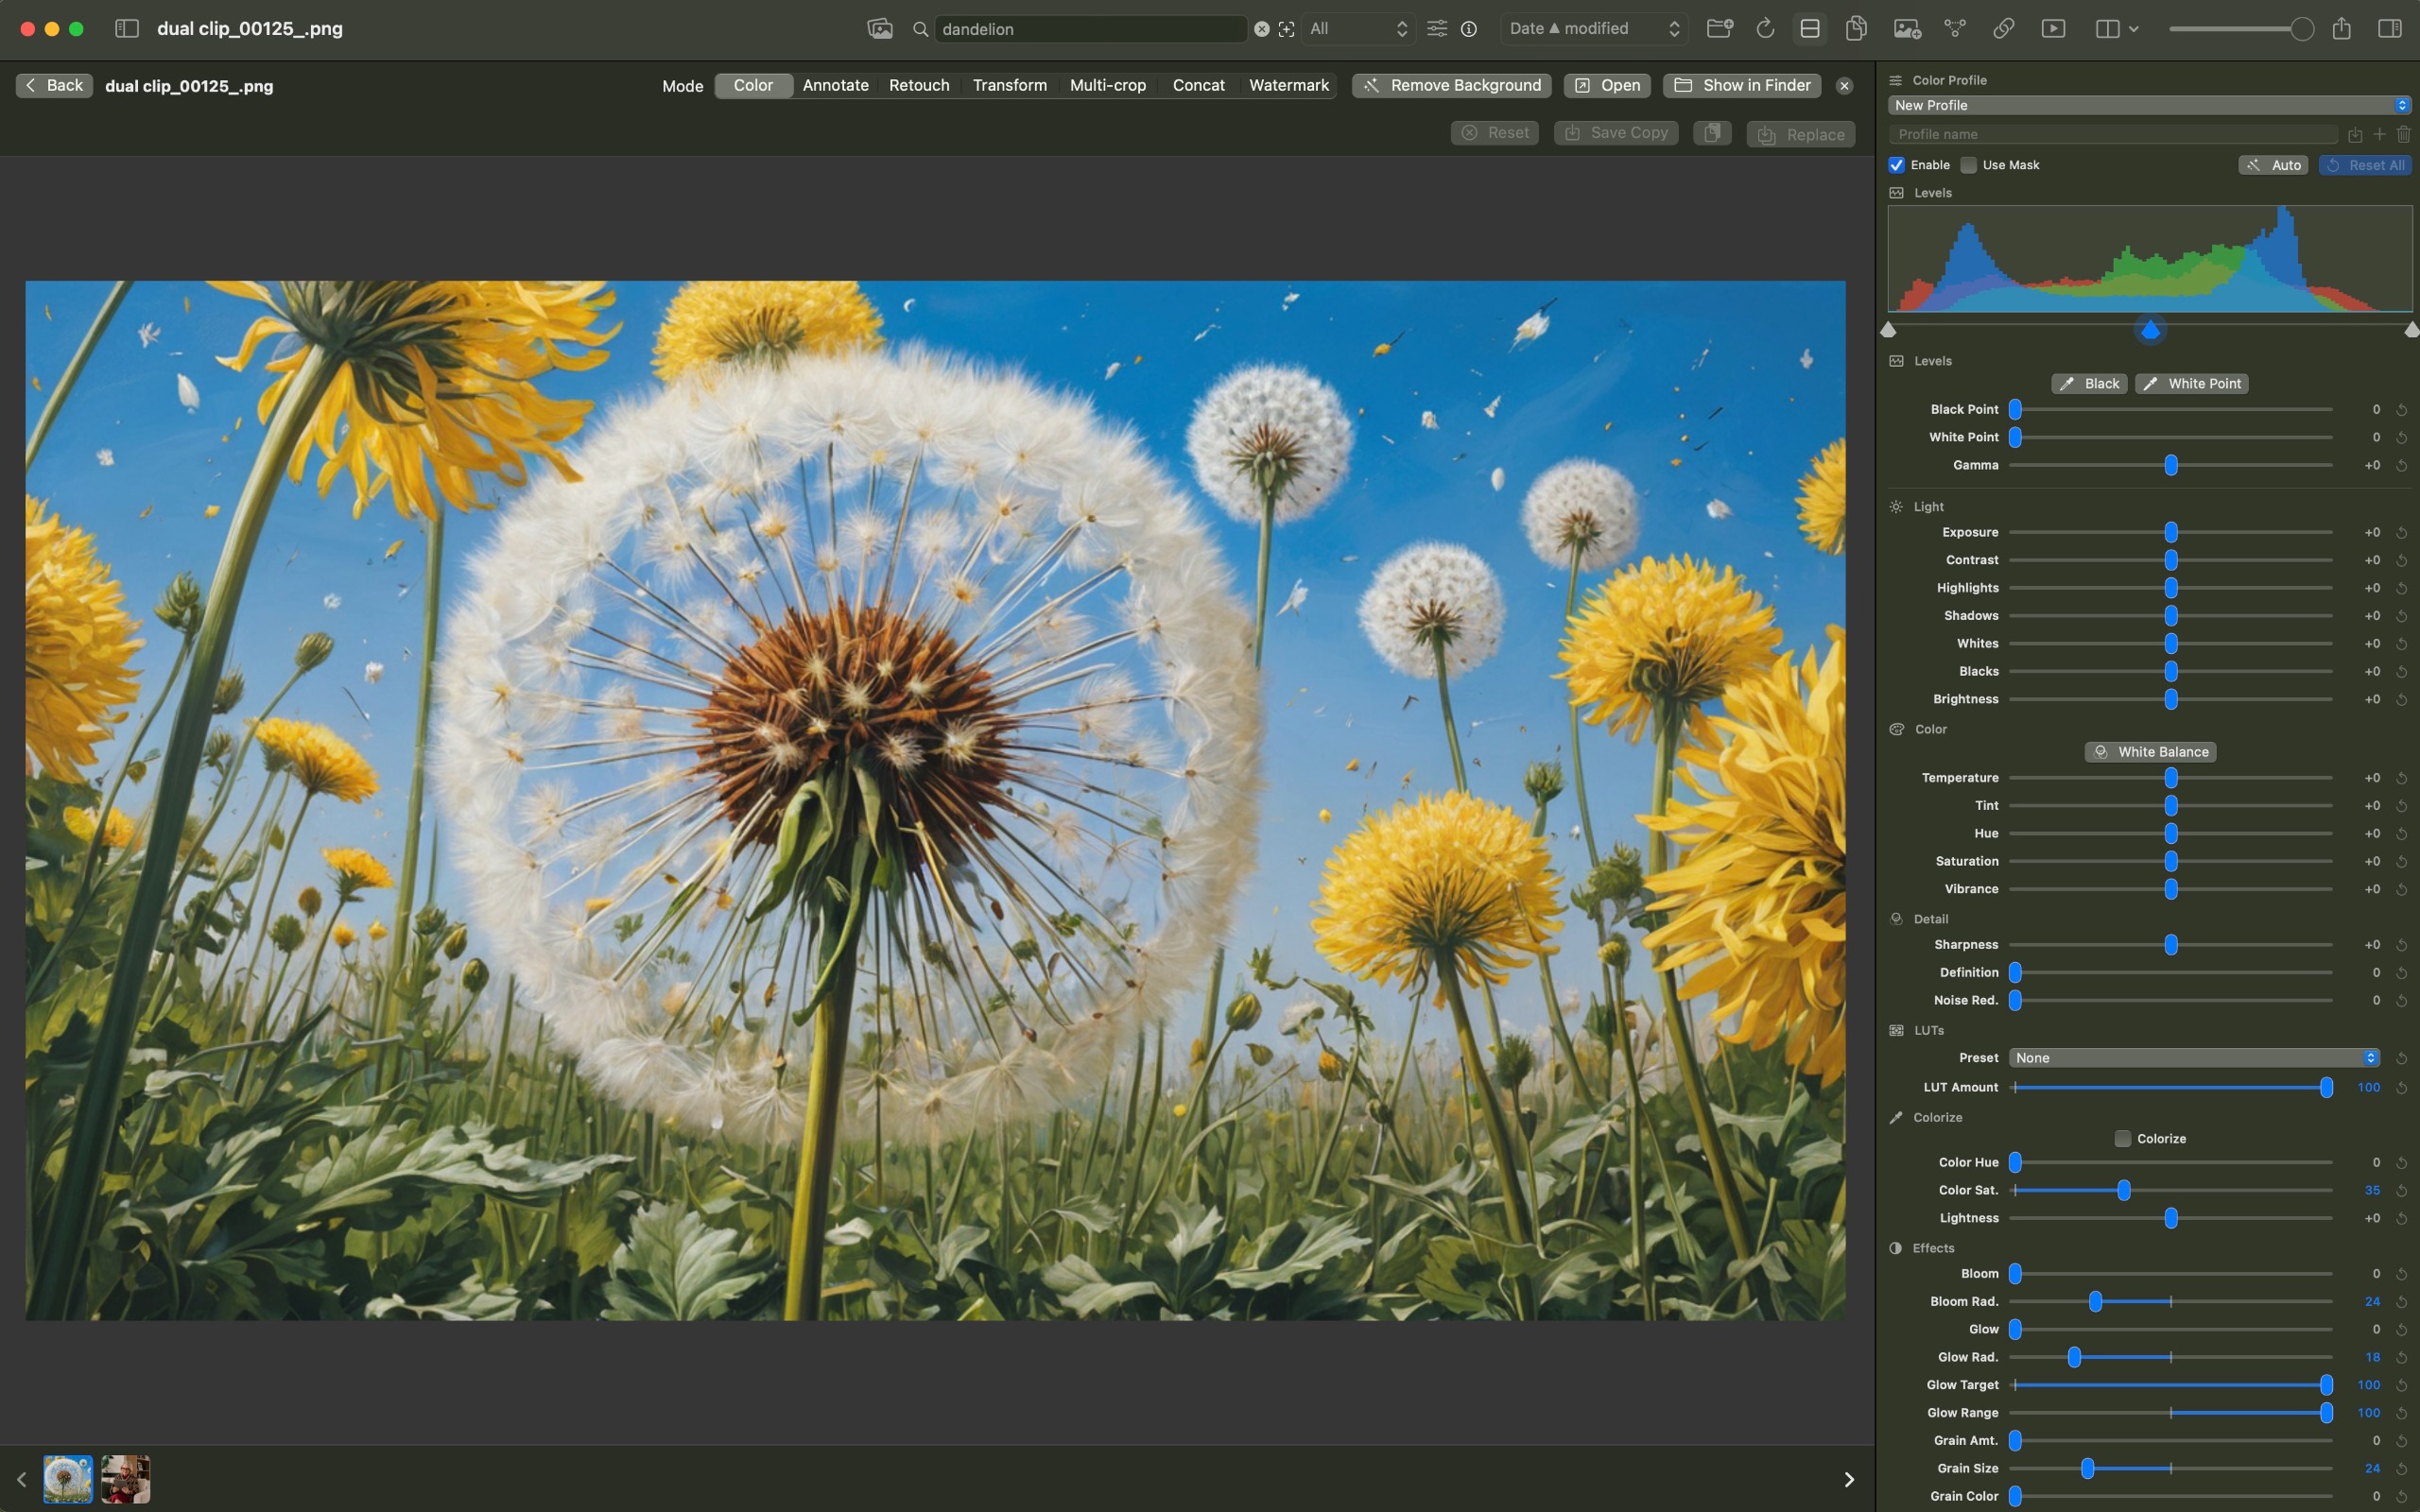This screenshot has height=1512, width=2420.
Task: Open the All filter dropdown
Action: tap(1357, 29)
